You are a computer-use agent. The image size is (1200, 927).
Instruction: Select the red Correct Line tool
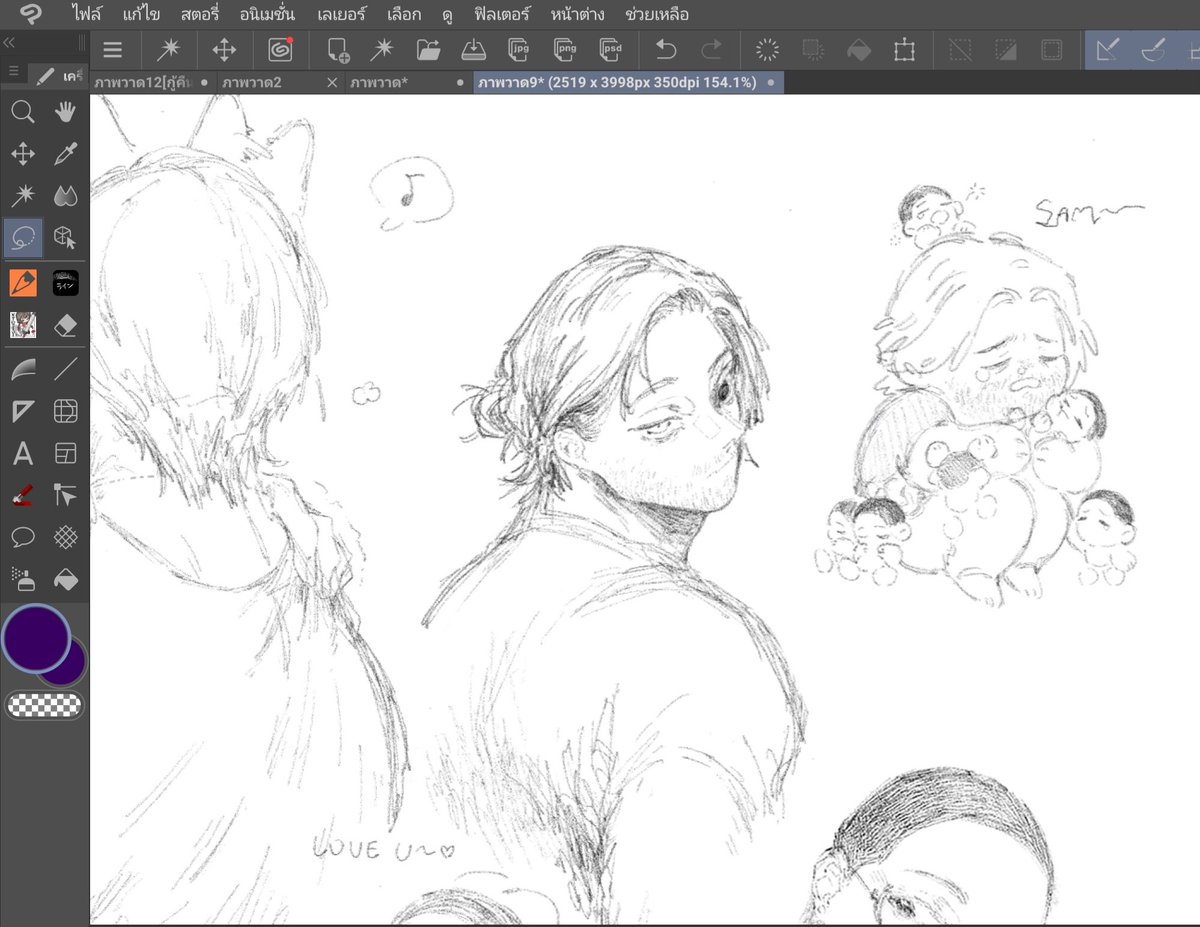[23, 496]
